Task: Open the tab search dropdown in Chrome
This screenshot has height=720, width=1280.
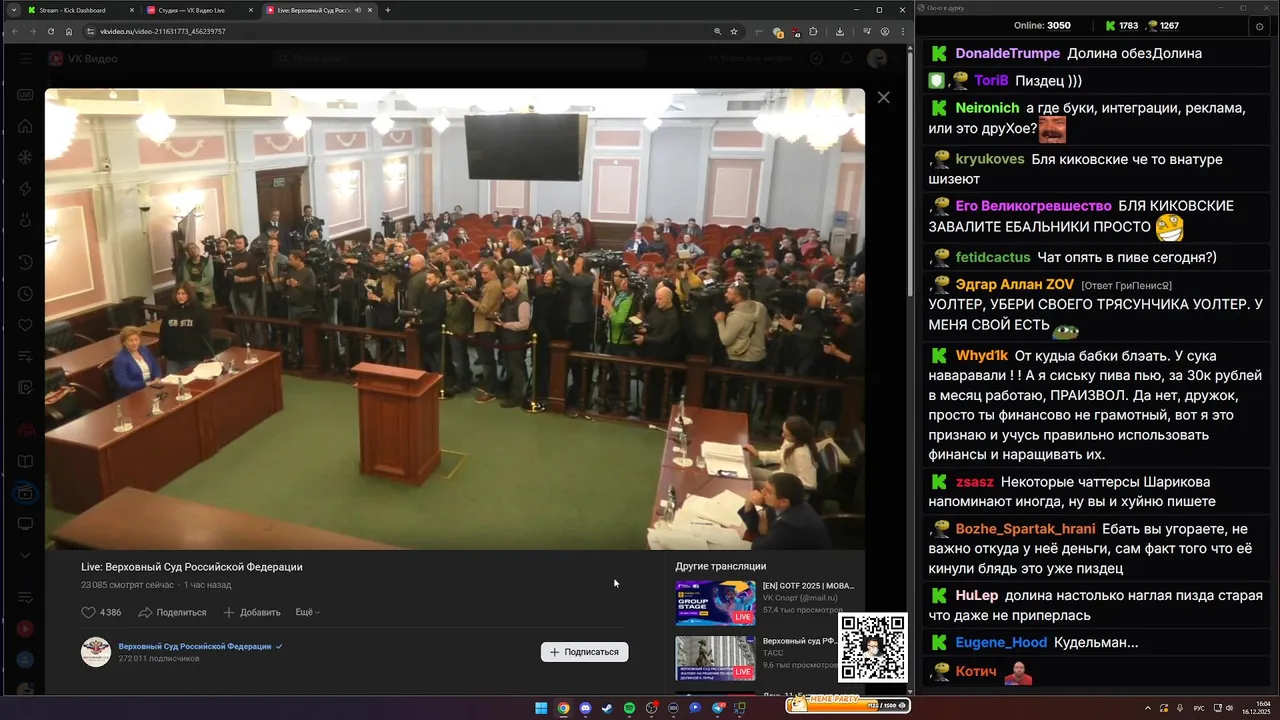Action: 13,10
